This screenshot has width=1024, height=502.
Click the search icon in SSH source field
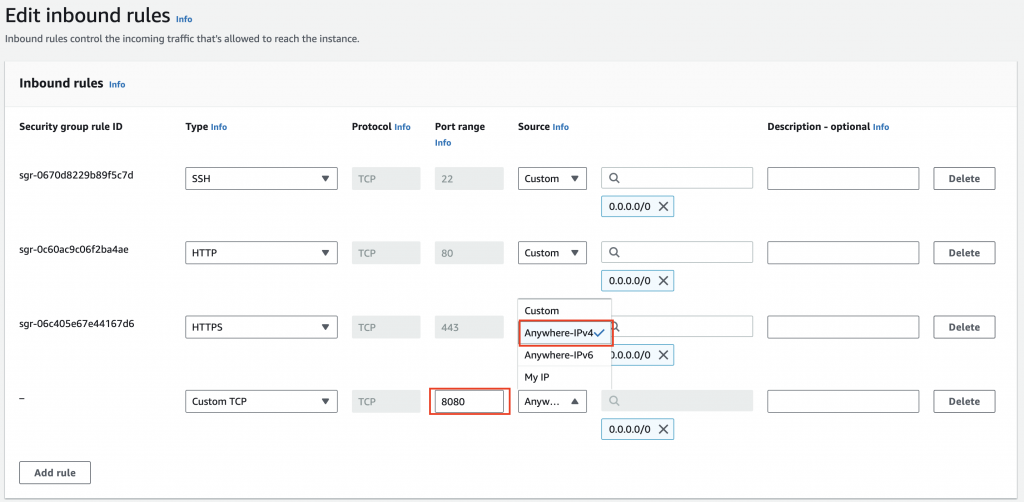click(x=615, y=179)
